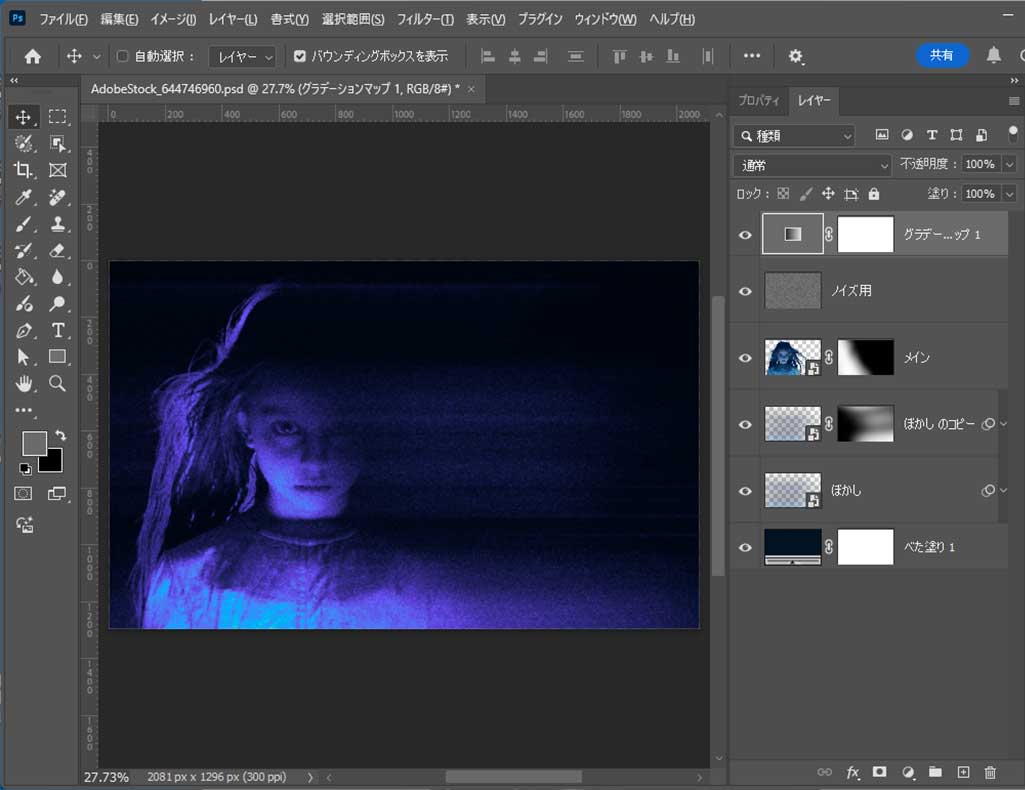Click the 共有 share button
The image size is (1025, 790).
[942, 56]
